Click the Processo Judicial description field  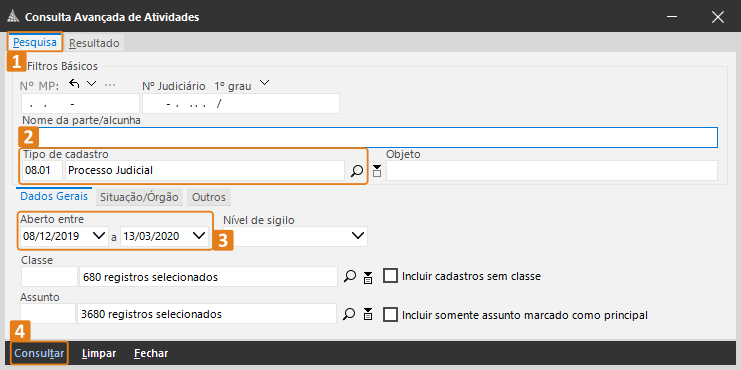[205, 171]
